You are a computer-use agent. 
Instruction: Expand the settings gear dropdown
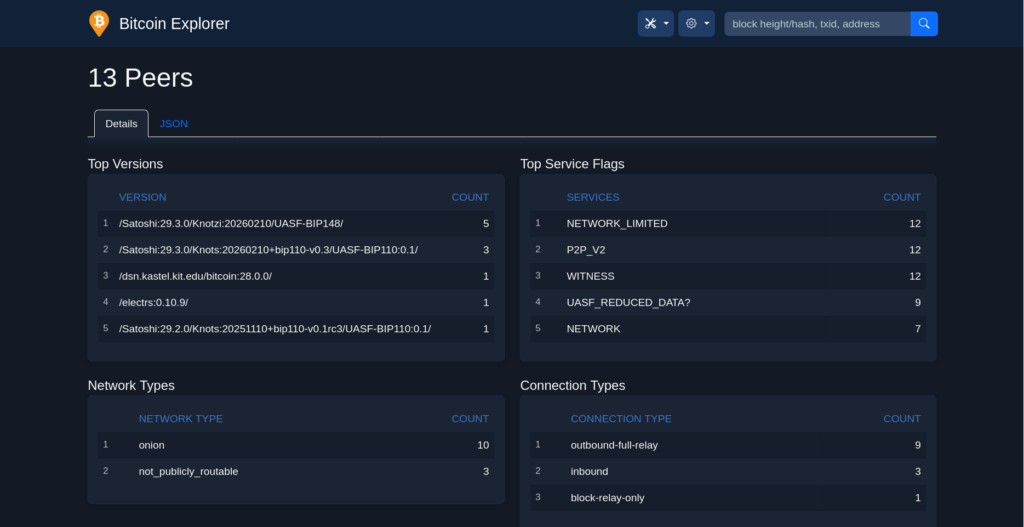(x=696, y=24)
